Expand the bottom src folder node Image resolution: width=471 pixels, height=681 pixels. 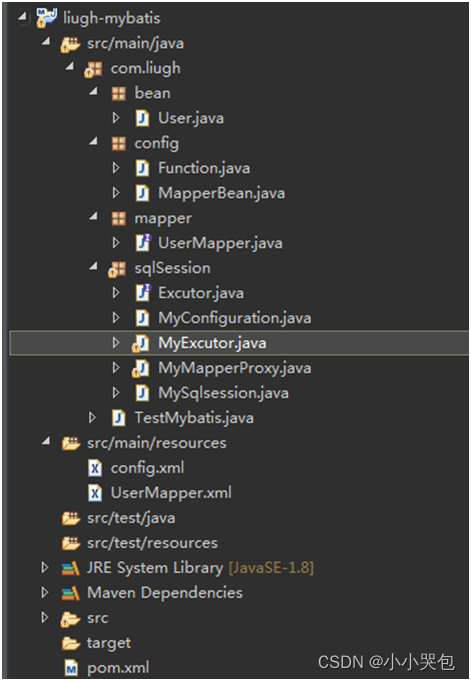click(x=45, y=618)
